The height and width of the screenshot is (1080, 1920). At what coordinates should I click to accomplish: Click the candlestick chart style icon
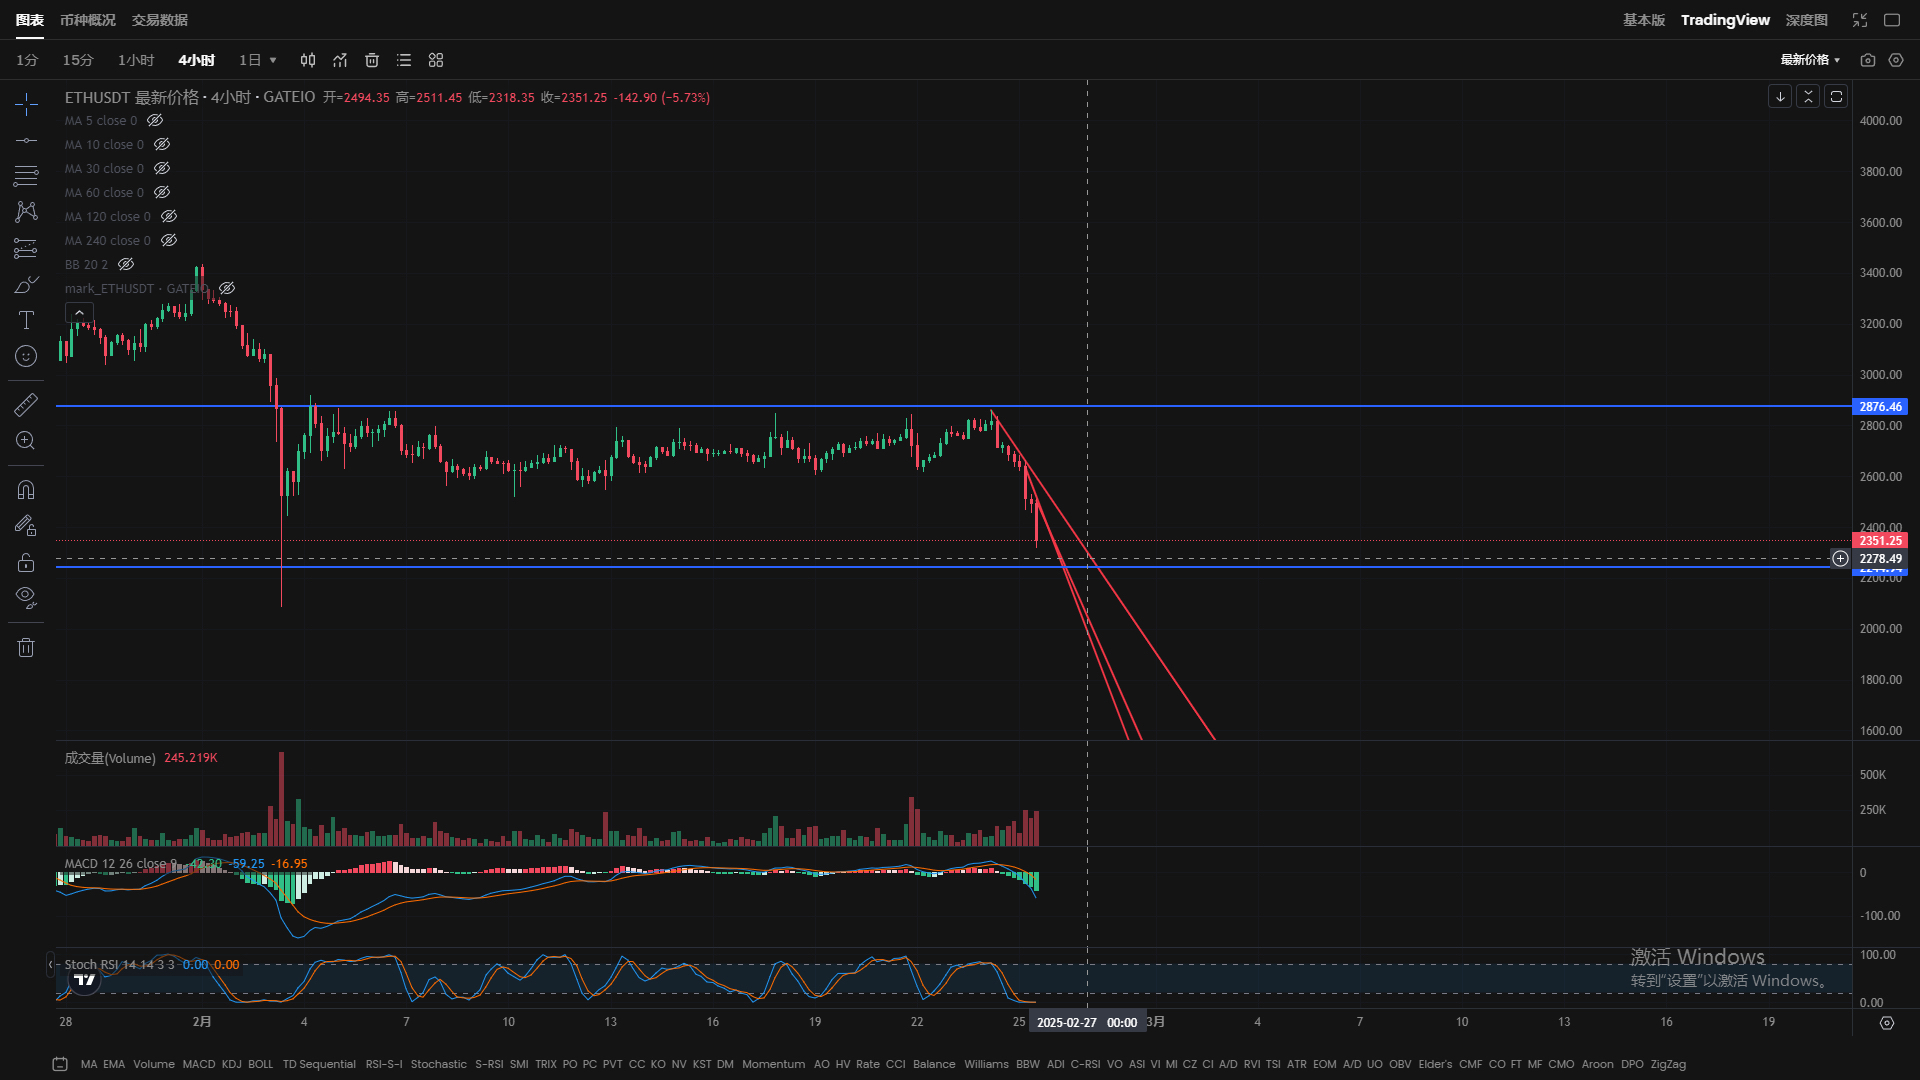[x=308, y=60]
